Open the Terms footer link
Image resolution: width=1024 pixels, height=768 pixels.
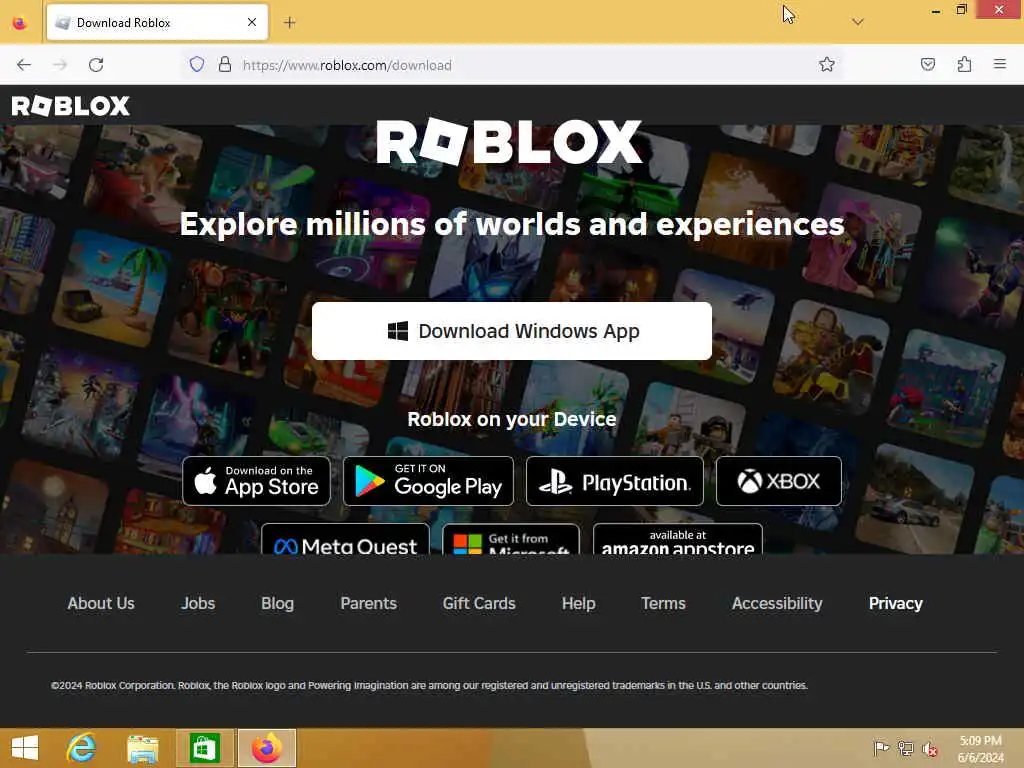coord(663,603)
